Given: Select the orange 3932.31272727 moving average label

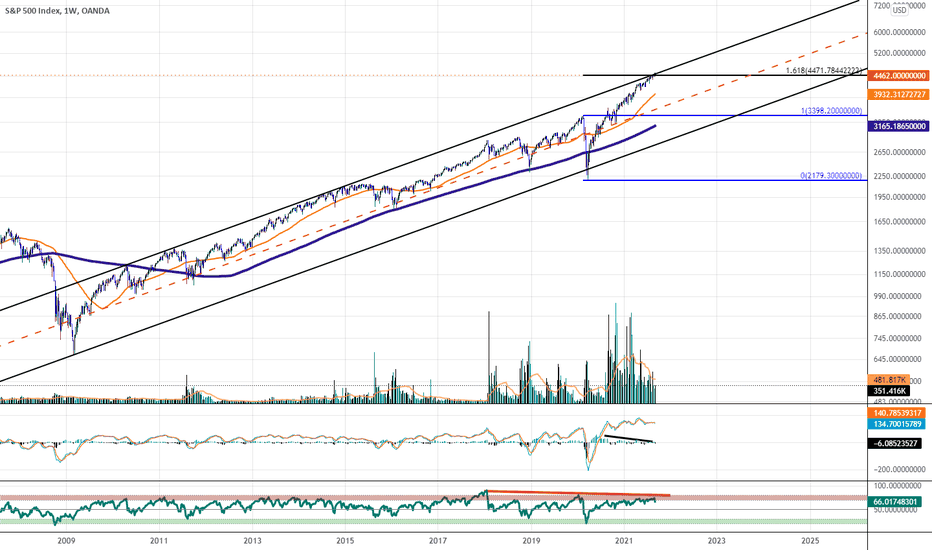Looking at the screenshot, I should click(898, 95).
